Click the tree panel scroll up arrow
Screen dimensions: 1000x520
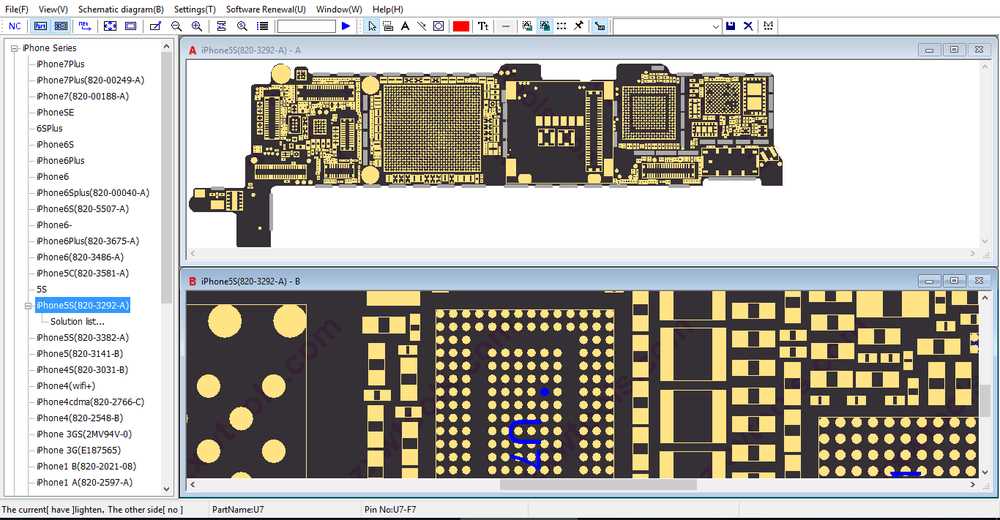pyautogui.click(x=166, y=47)
